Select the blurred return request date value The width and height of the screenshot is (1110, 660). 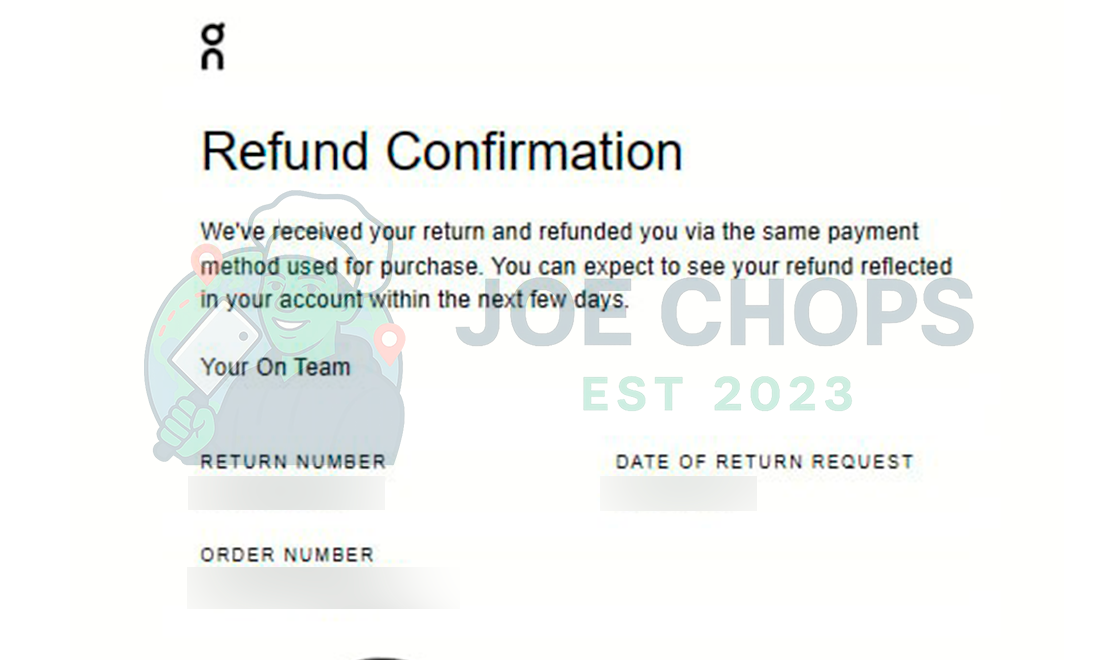pyautogui.click(x=678, y=492)
